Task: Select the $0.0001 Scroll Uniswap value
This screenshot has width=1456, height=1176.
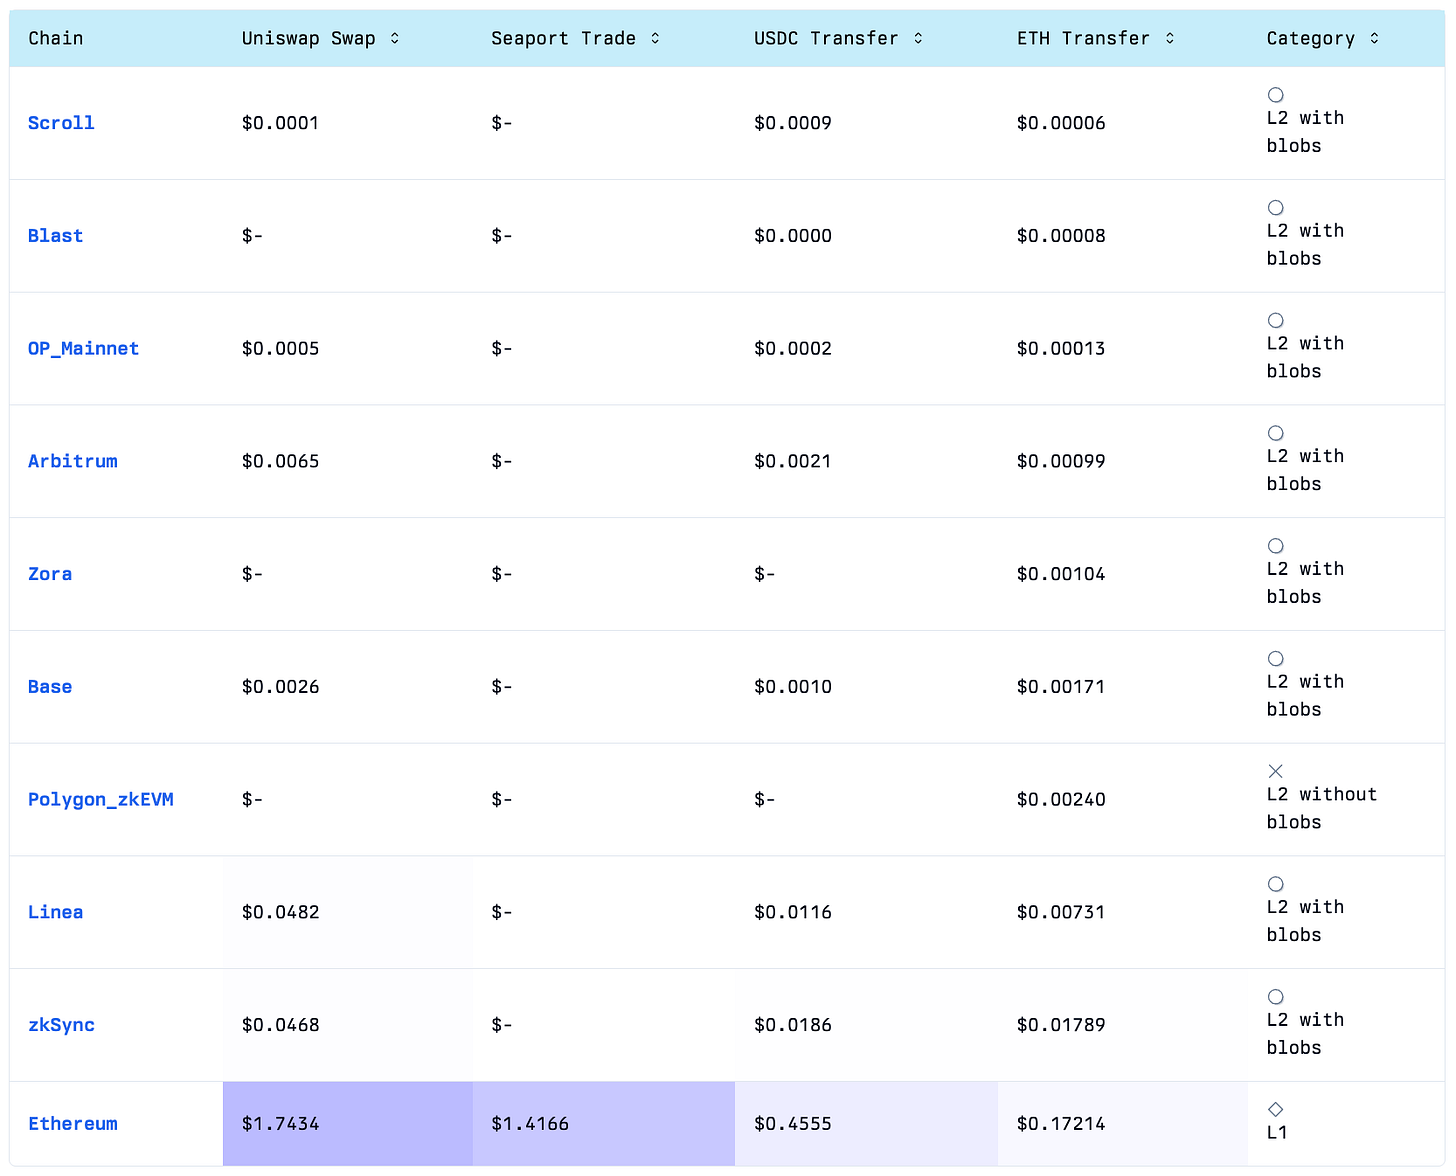Action: [x=281, y=123]
